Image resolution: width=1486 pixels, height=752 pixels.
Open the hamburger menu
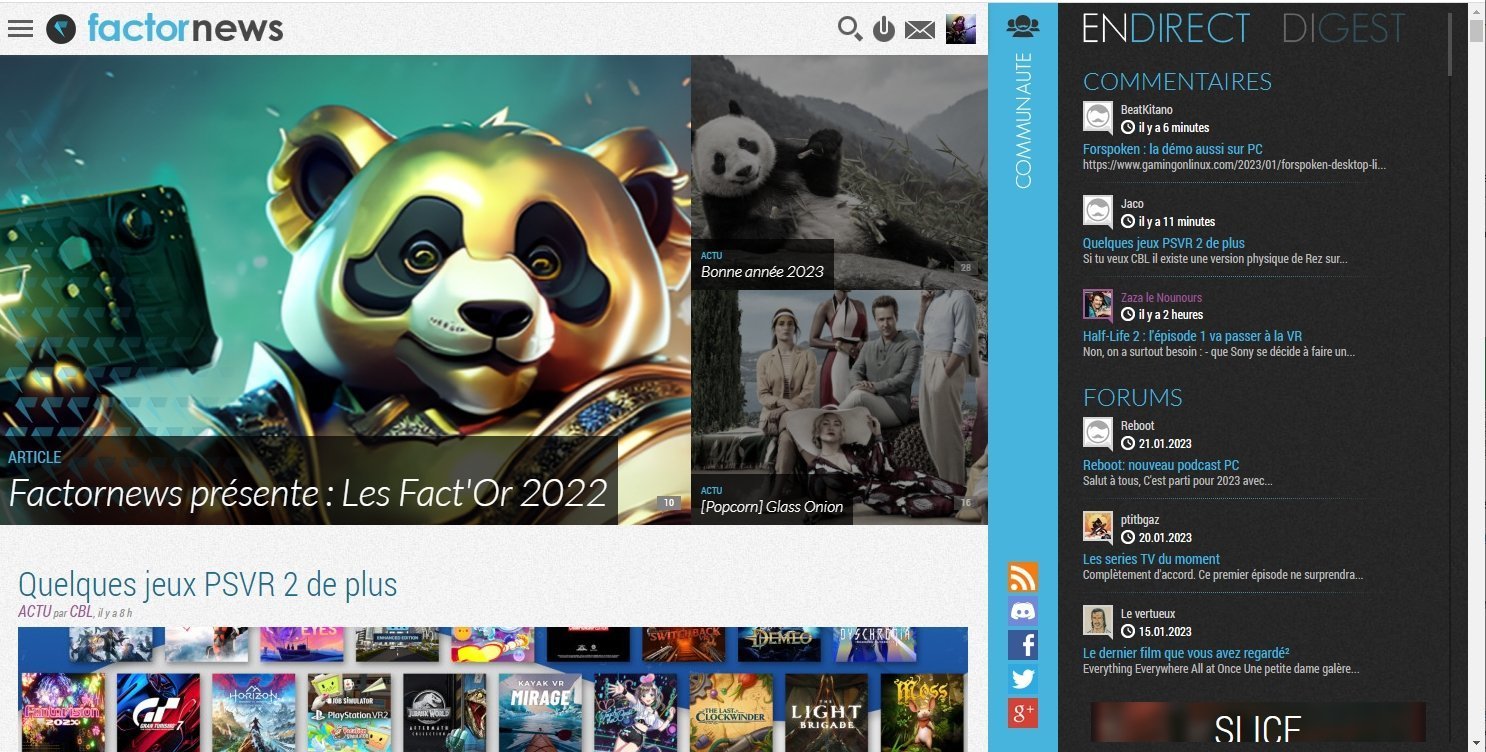coord(20,29)
